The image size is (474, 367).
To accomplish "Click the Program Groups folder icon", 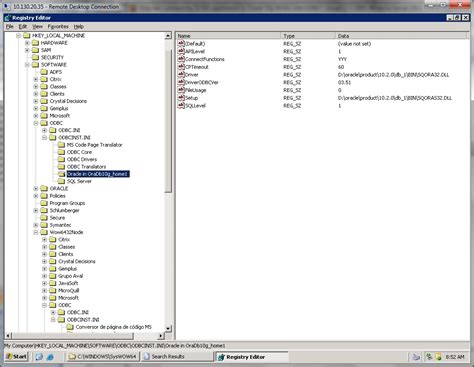I will click(44, 203).
